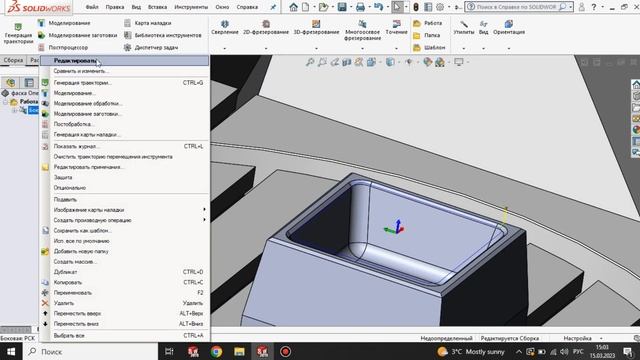Image resolution: width=640 pixels, height=360 pixels.
Task: Open Диспетчер задач in the ribbon
Action: point(151,48)
